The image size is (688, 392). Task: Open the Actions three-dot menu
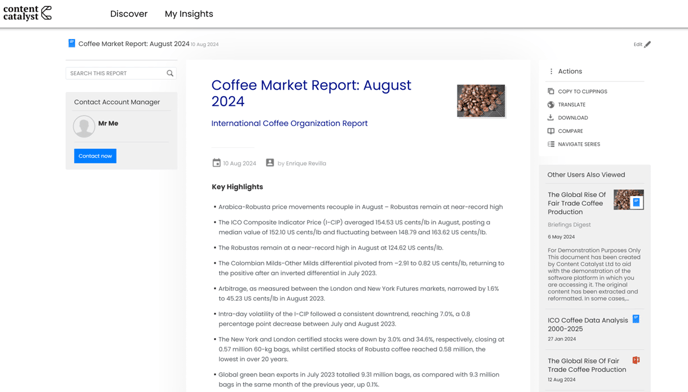click(551, 71)
